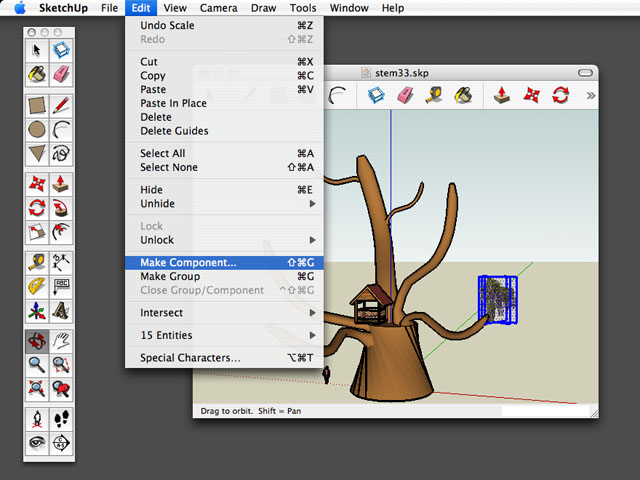Viewport: 640px width, 480px height.
Task: Choose Paste In Place
Action: pyautogui.click(x=224, y=103)
